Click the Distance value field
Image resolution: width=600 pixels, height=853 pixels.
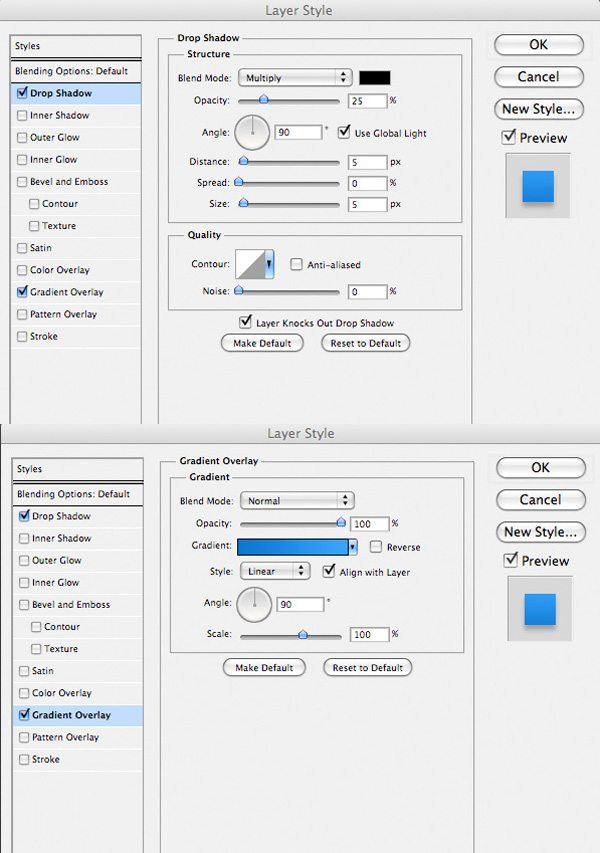coord(368,162)
